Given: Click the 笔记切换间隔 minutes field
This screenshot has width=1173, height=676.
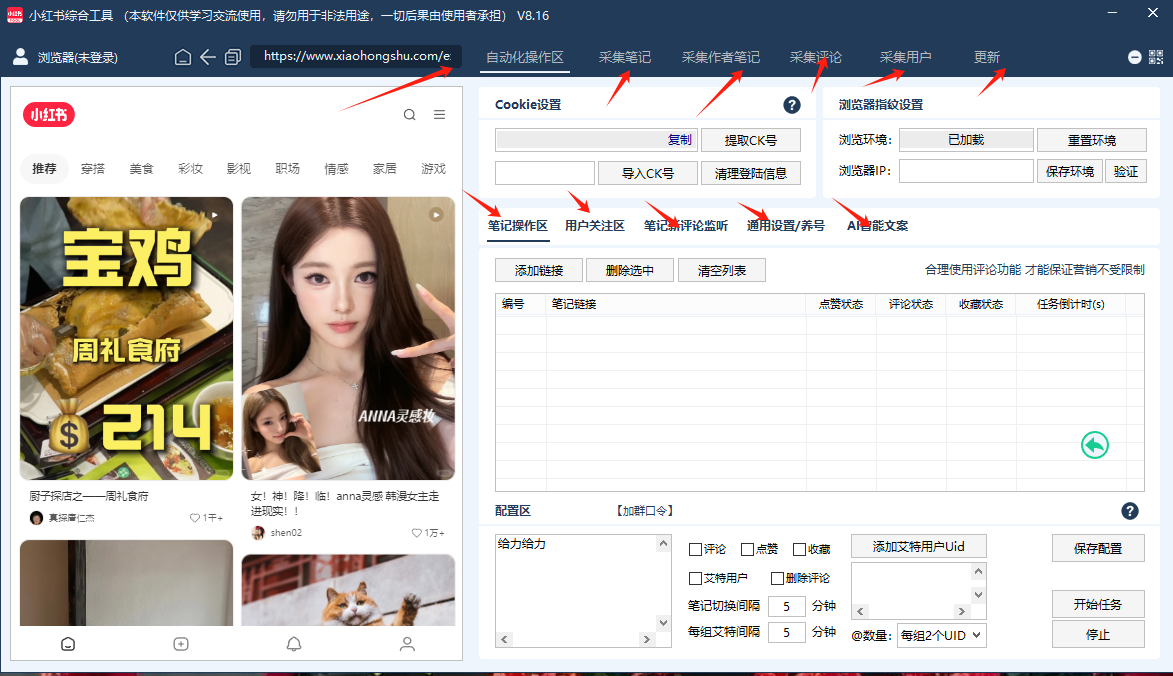Looking at the screenshot, I should pyautogui.click(x=786, y=606).
